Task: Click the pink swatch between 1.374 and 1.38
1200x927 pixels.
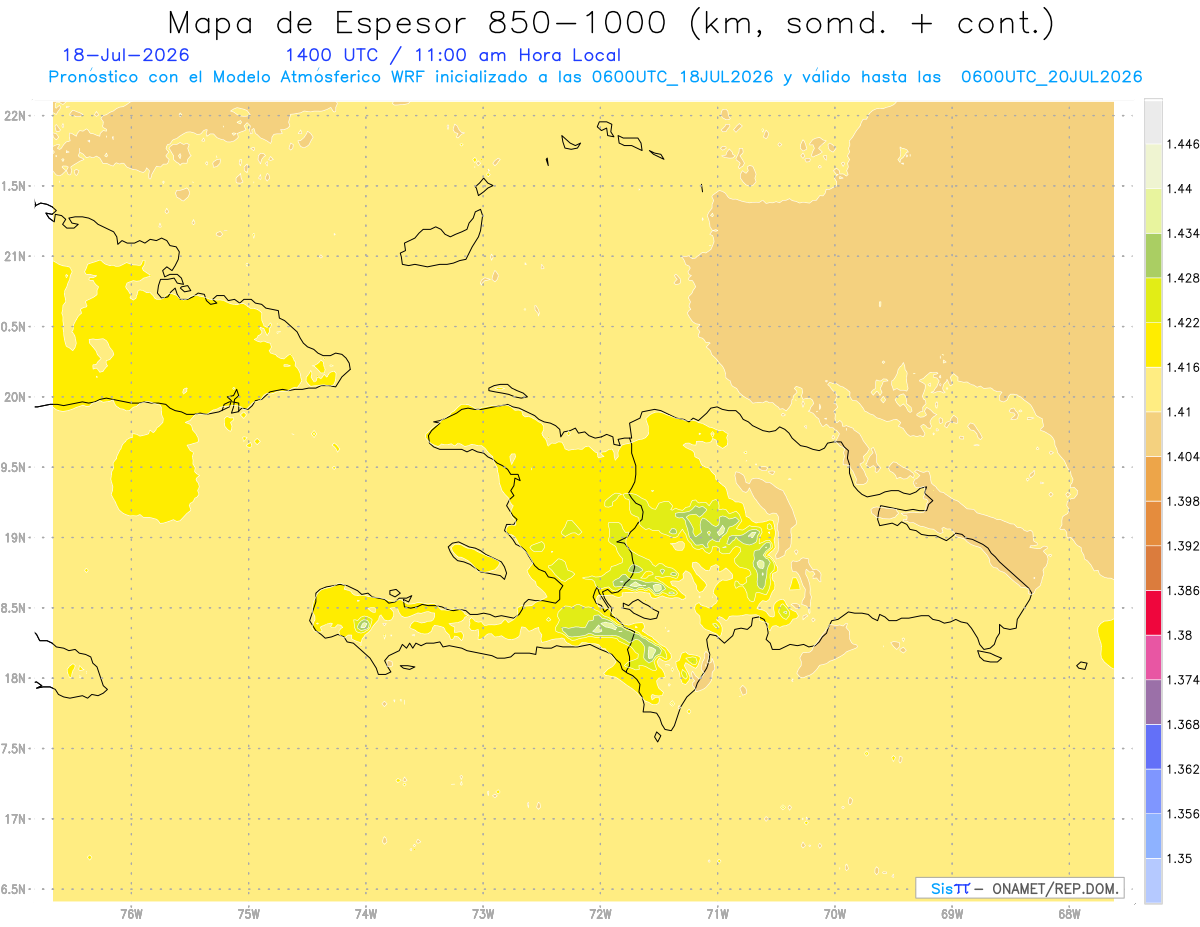Action: click(x=1153, y=657)
